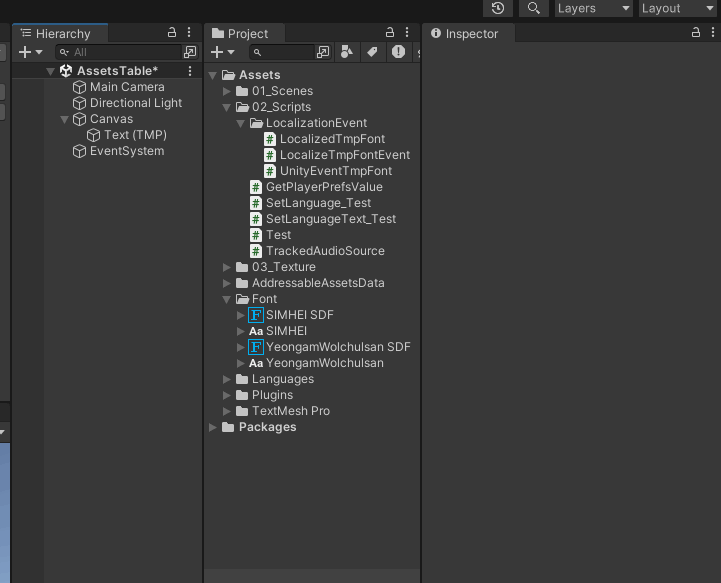Open the Layout dropdown
The height and width of the screenshot is (583, 721).
pos(678,8)
